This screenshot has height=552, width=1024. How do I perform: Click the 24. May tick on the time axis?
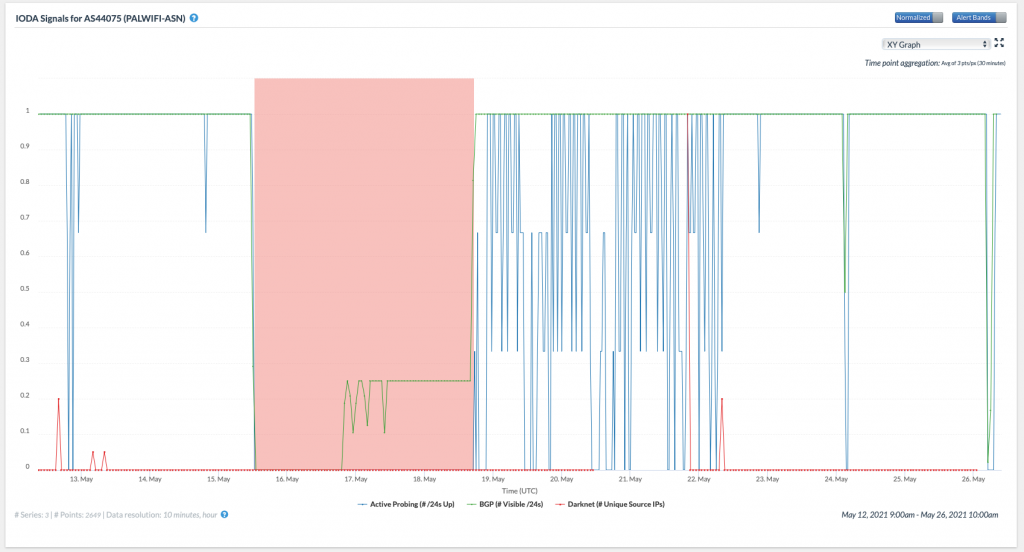836,479
